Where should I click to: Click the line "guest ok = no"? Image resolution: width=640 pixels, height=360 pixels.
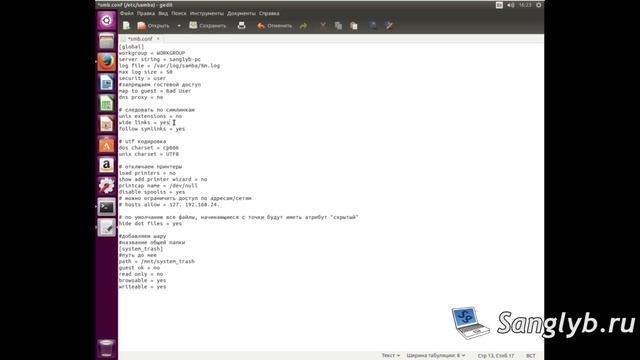tap(140, 268)
